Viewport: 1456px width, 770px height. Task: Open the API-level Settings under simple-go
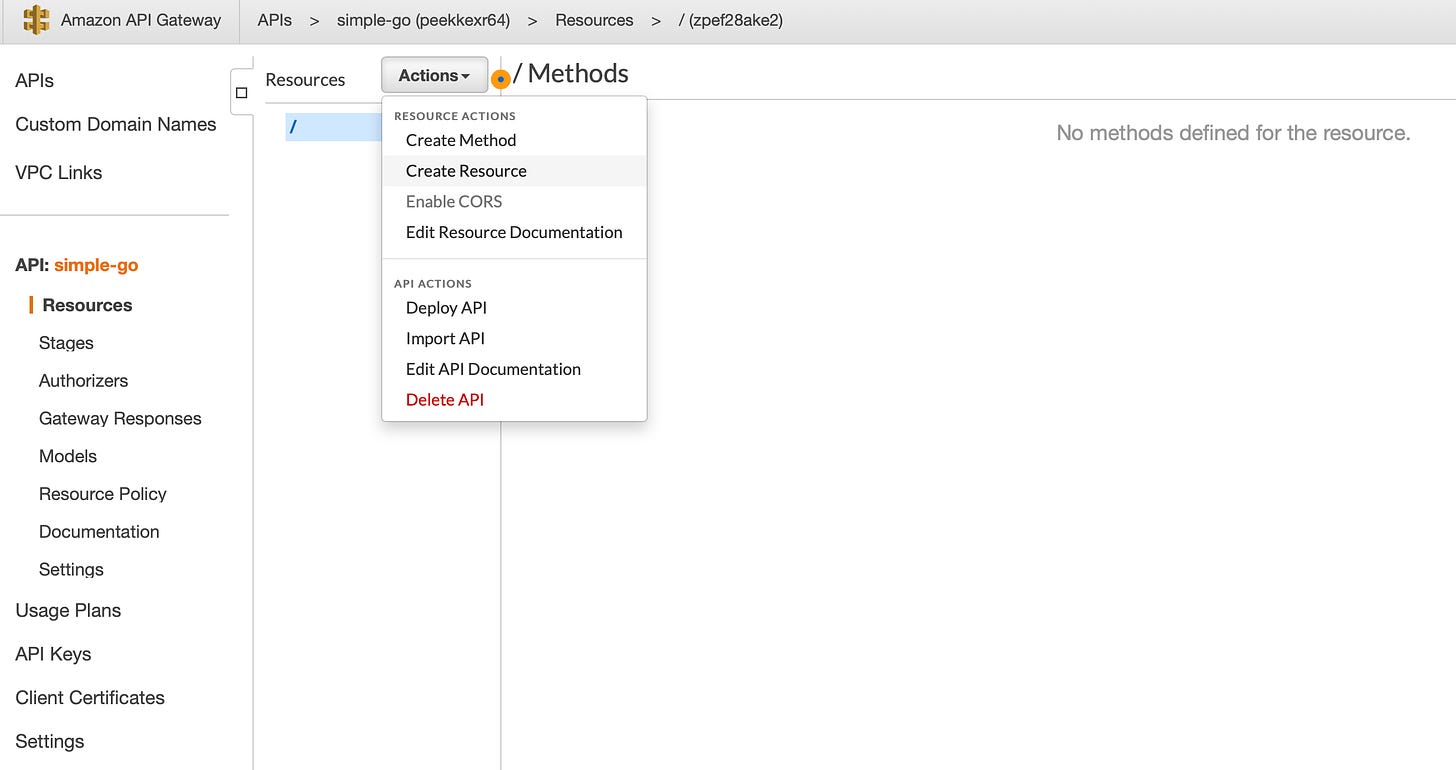point(71,570)
